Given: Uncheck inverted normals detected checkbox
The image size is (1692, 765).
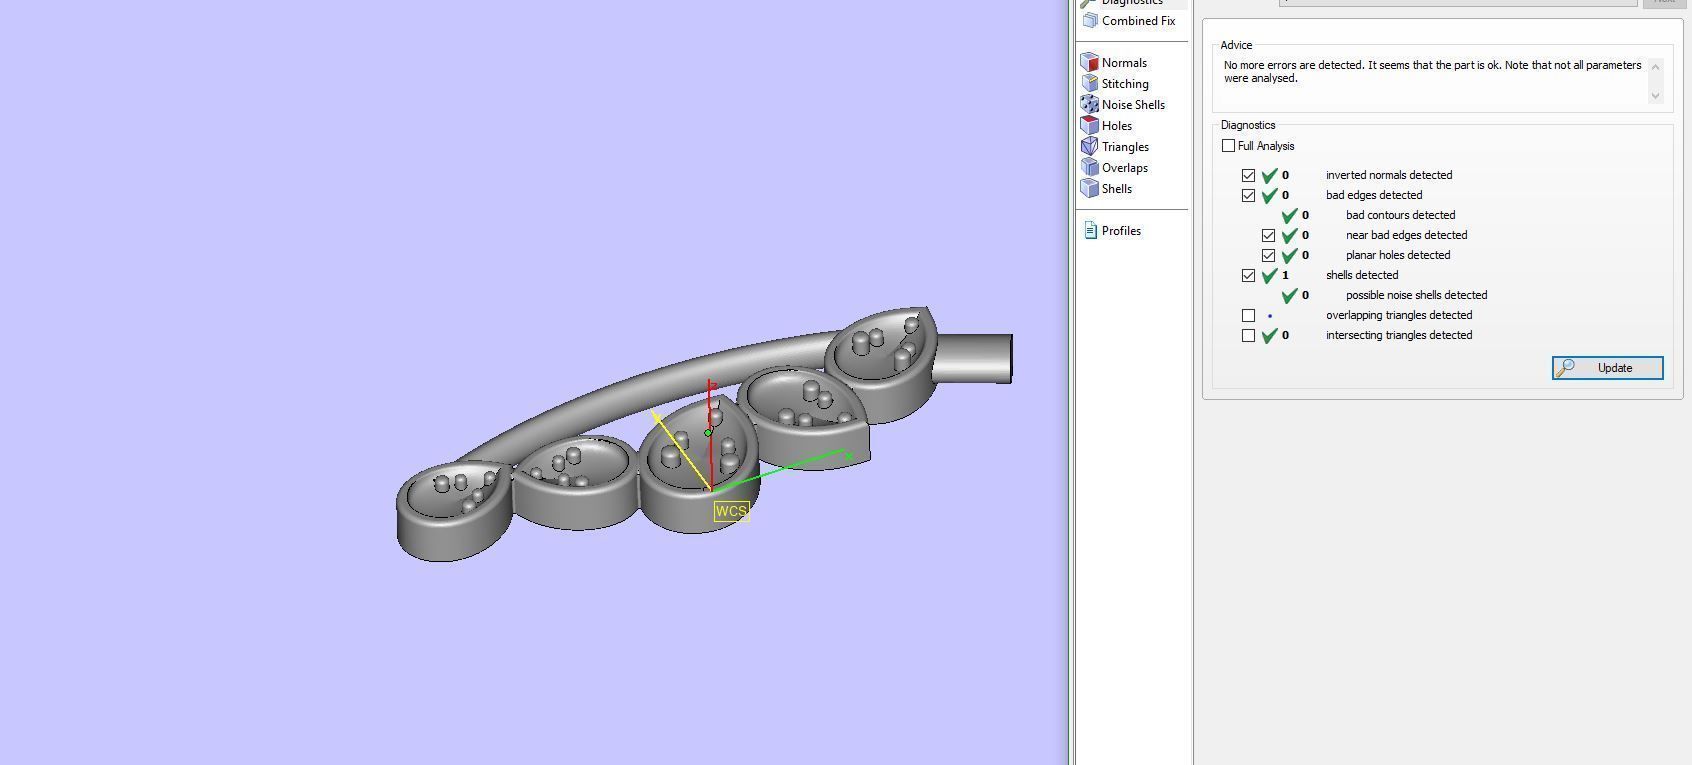Looking at the screenshot, I should click(1248, 175).
